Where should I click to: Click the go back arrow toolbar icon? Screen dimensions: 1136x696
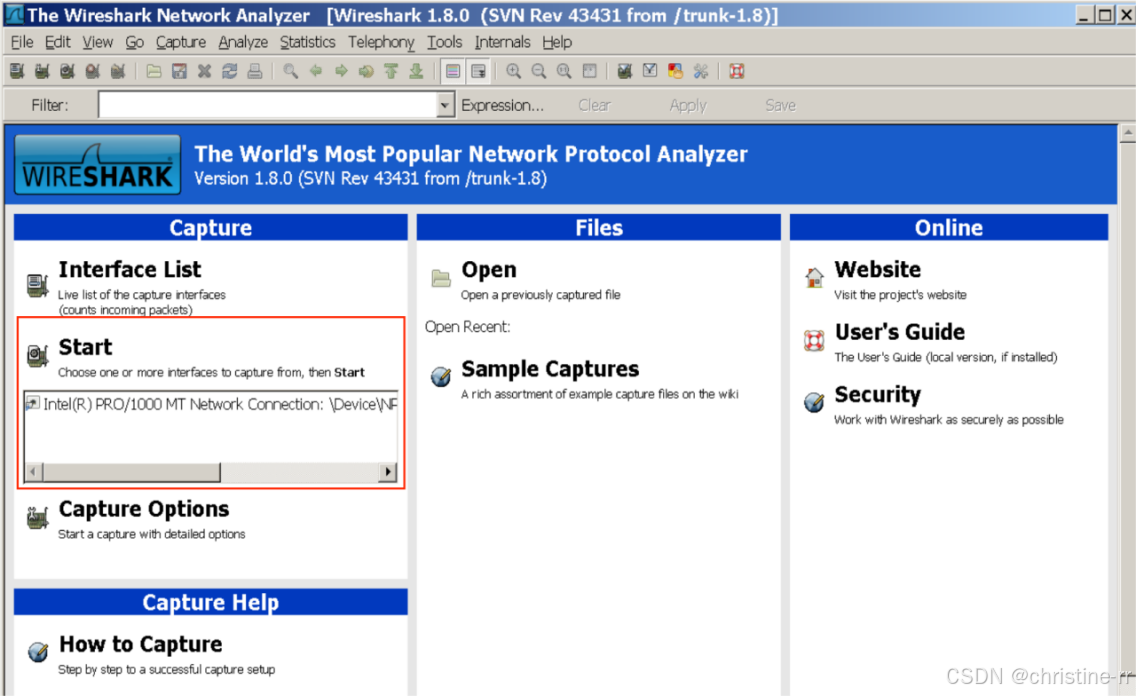(x=316, y=71)
